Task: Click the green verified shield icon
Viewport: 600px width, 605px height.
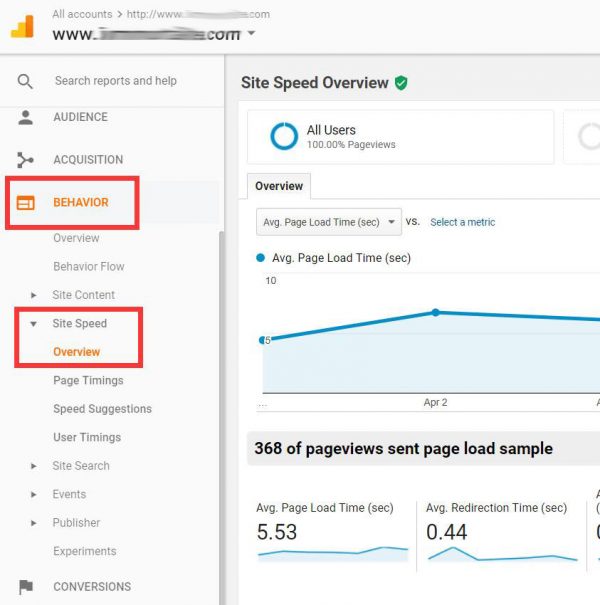Action: 401,83
